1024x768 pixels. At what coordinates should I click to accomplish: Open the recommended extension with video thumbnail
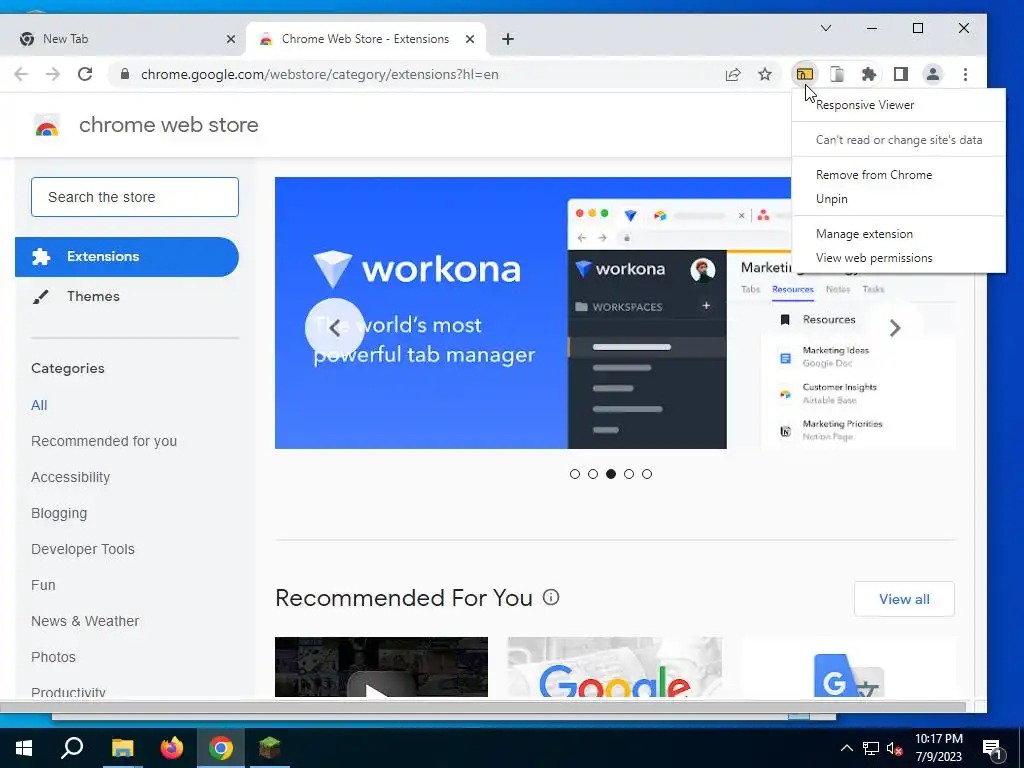point(381,667)
